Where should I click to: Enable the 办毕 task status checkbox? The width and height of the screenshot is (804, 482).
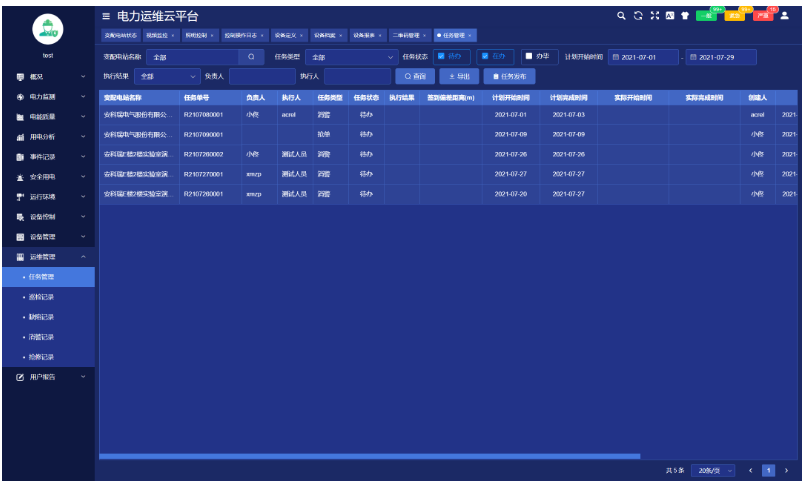pos(529,56)
